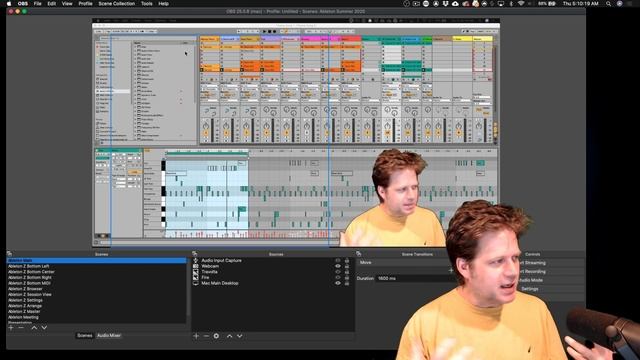Move the selected source down

240,336
